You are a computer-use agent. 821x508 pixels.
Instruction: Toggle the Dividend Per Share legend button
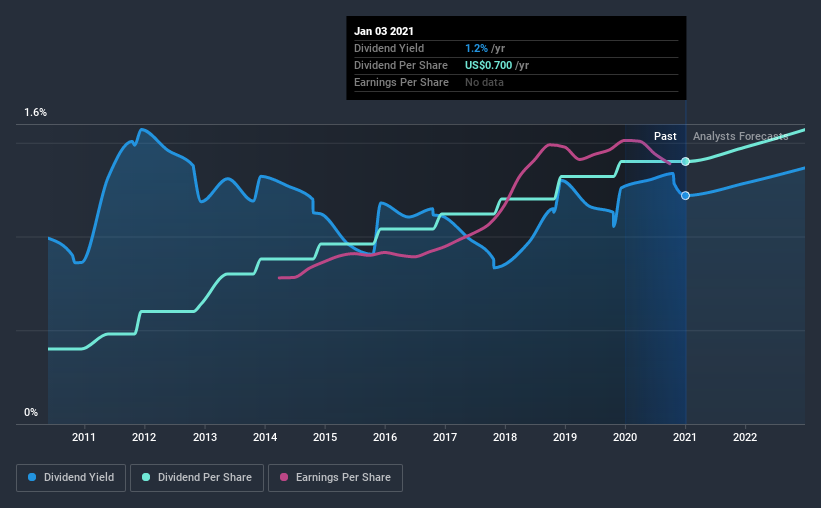point(197,478)
